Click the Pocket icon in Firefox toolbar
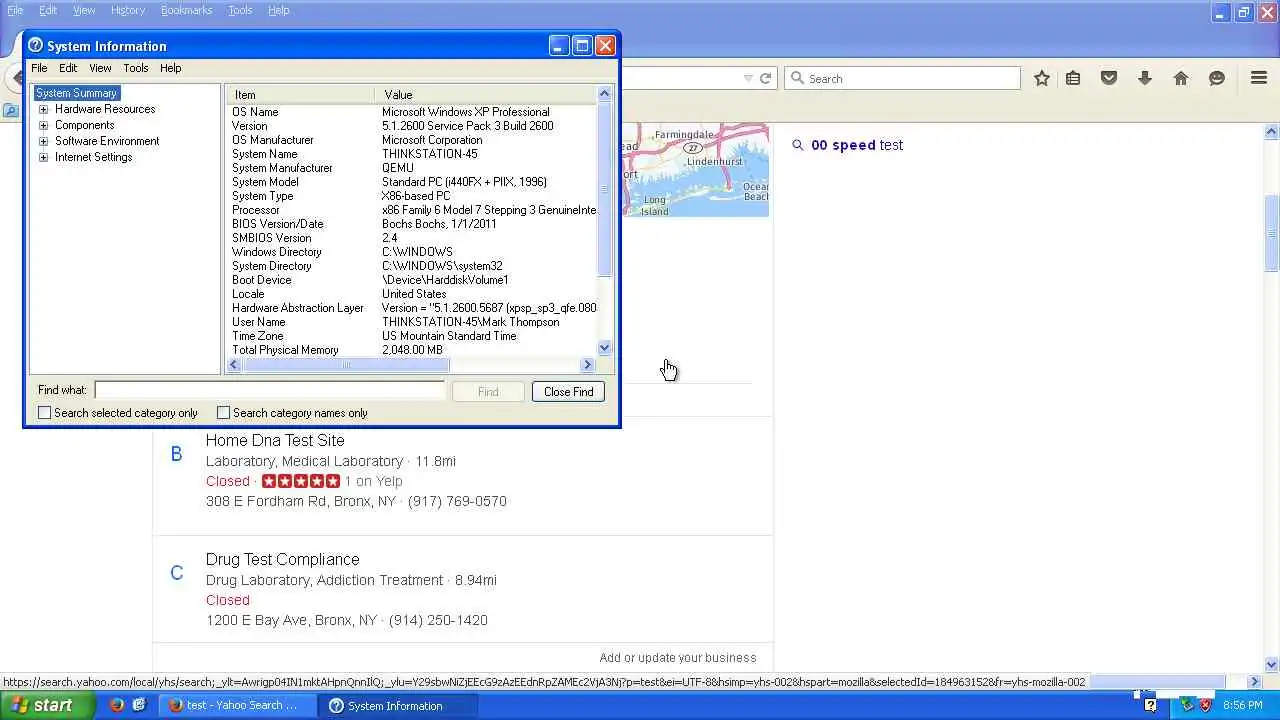This screenshot has height=720, width=1280. (1109, 78)
